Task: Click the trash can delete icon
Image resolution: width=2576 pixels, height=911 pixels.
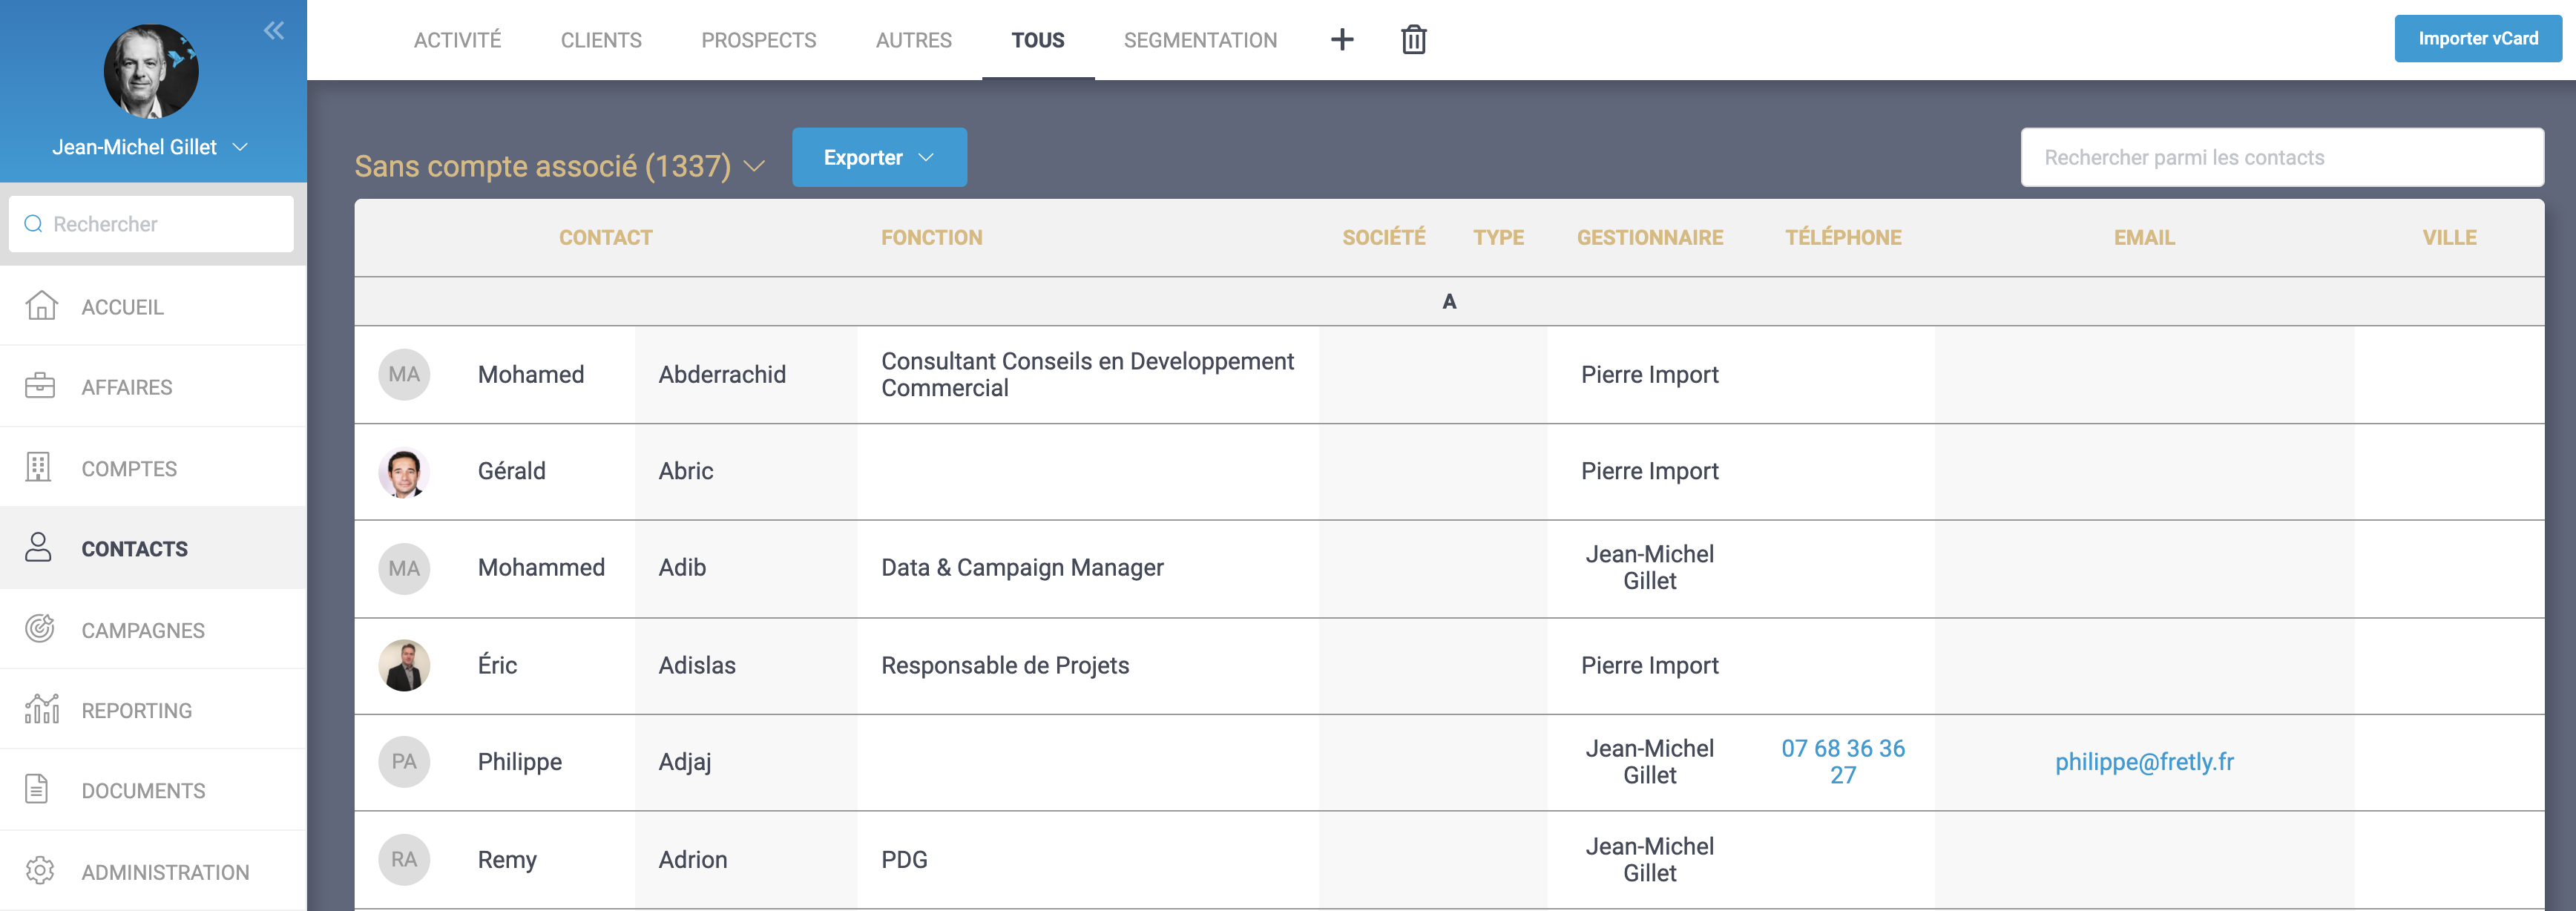Action: click(1413, 40)
